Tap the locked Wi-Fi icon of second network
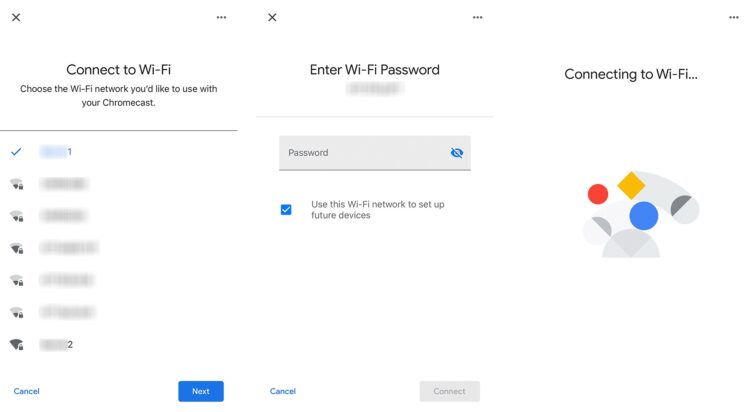750x412 pixels. pyautogui.click(x=17, y=184)
